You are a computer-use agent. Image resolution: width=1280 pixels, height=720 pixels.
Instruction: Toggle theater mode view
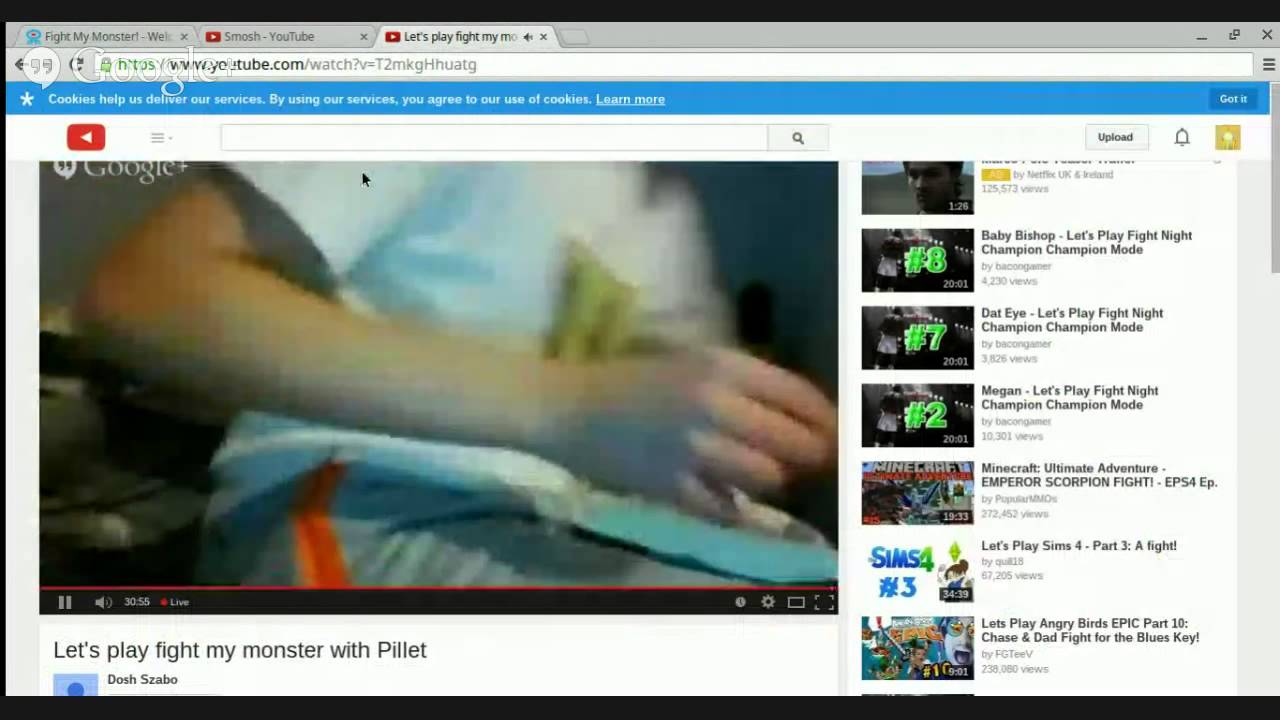coord(796,602)
